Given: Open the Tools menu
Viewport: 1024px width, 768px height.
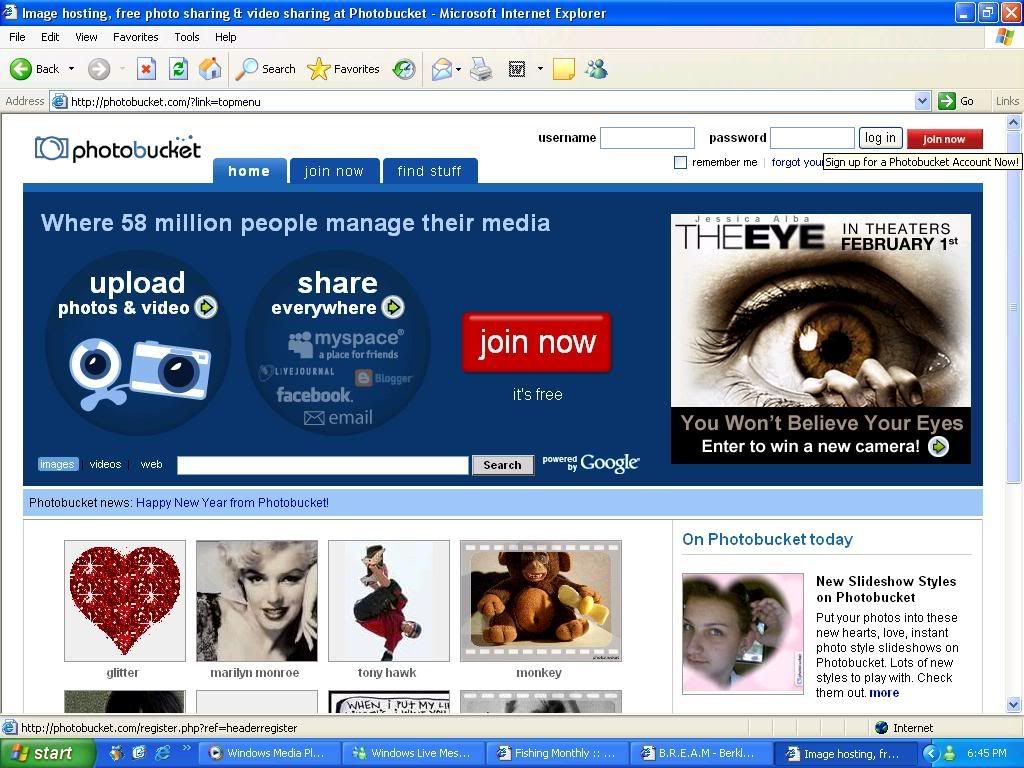Looking at the screenshot, I should pos(187,37).
